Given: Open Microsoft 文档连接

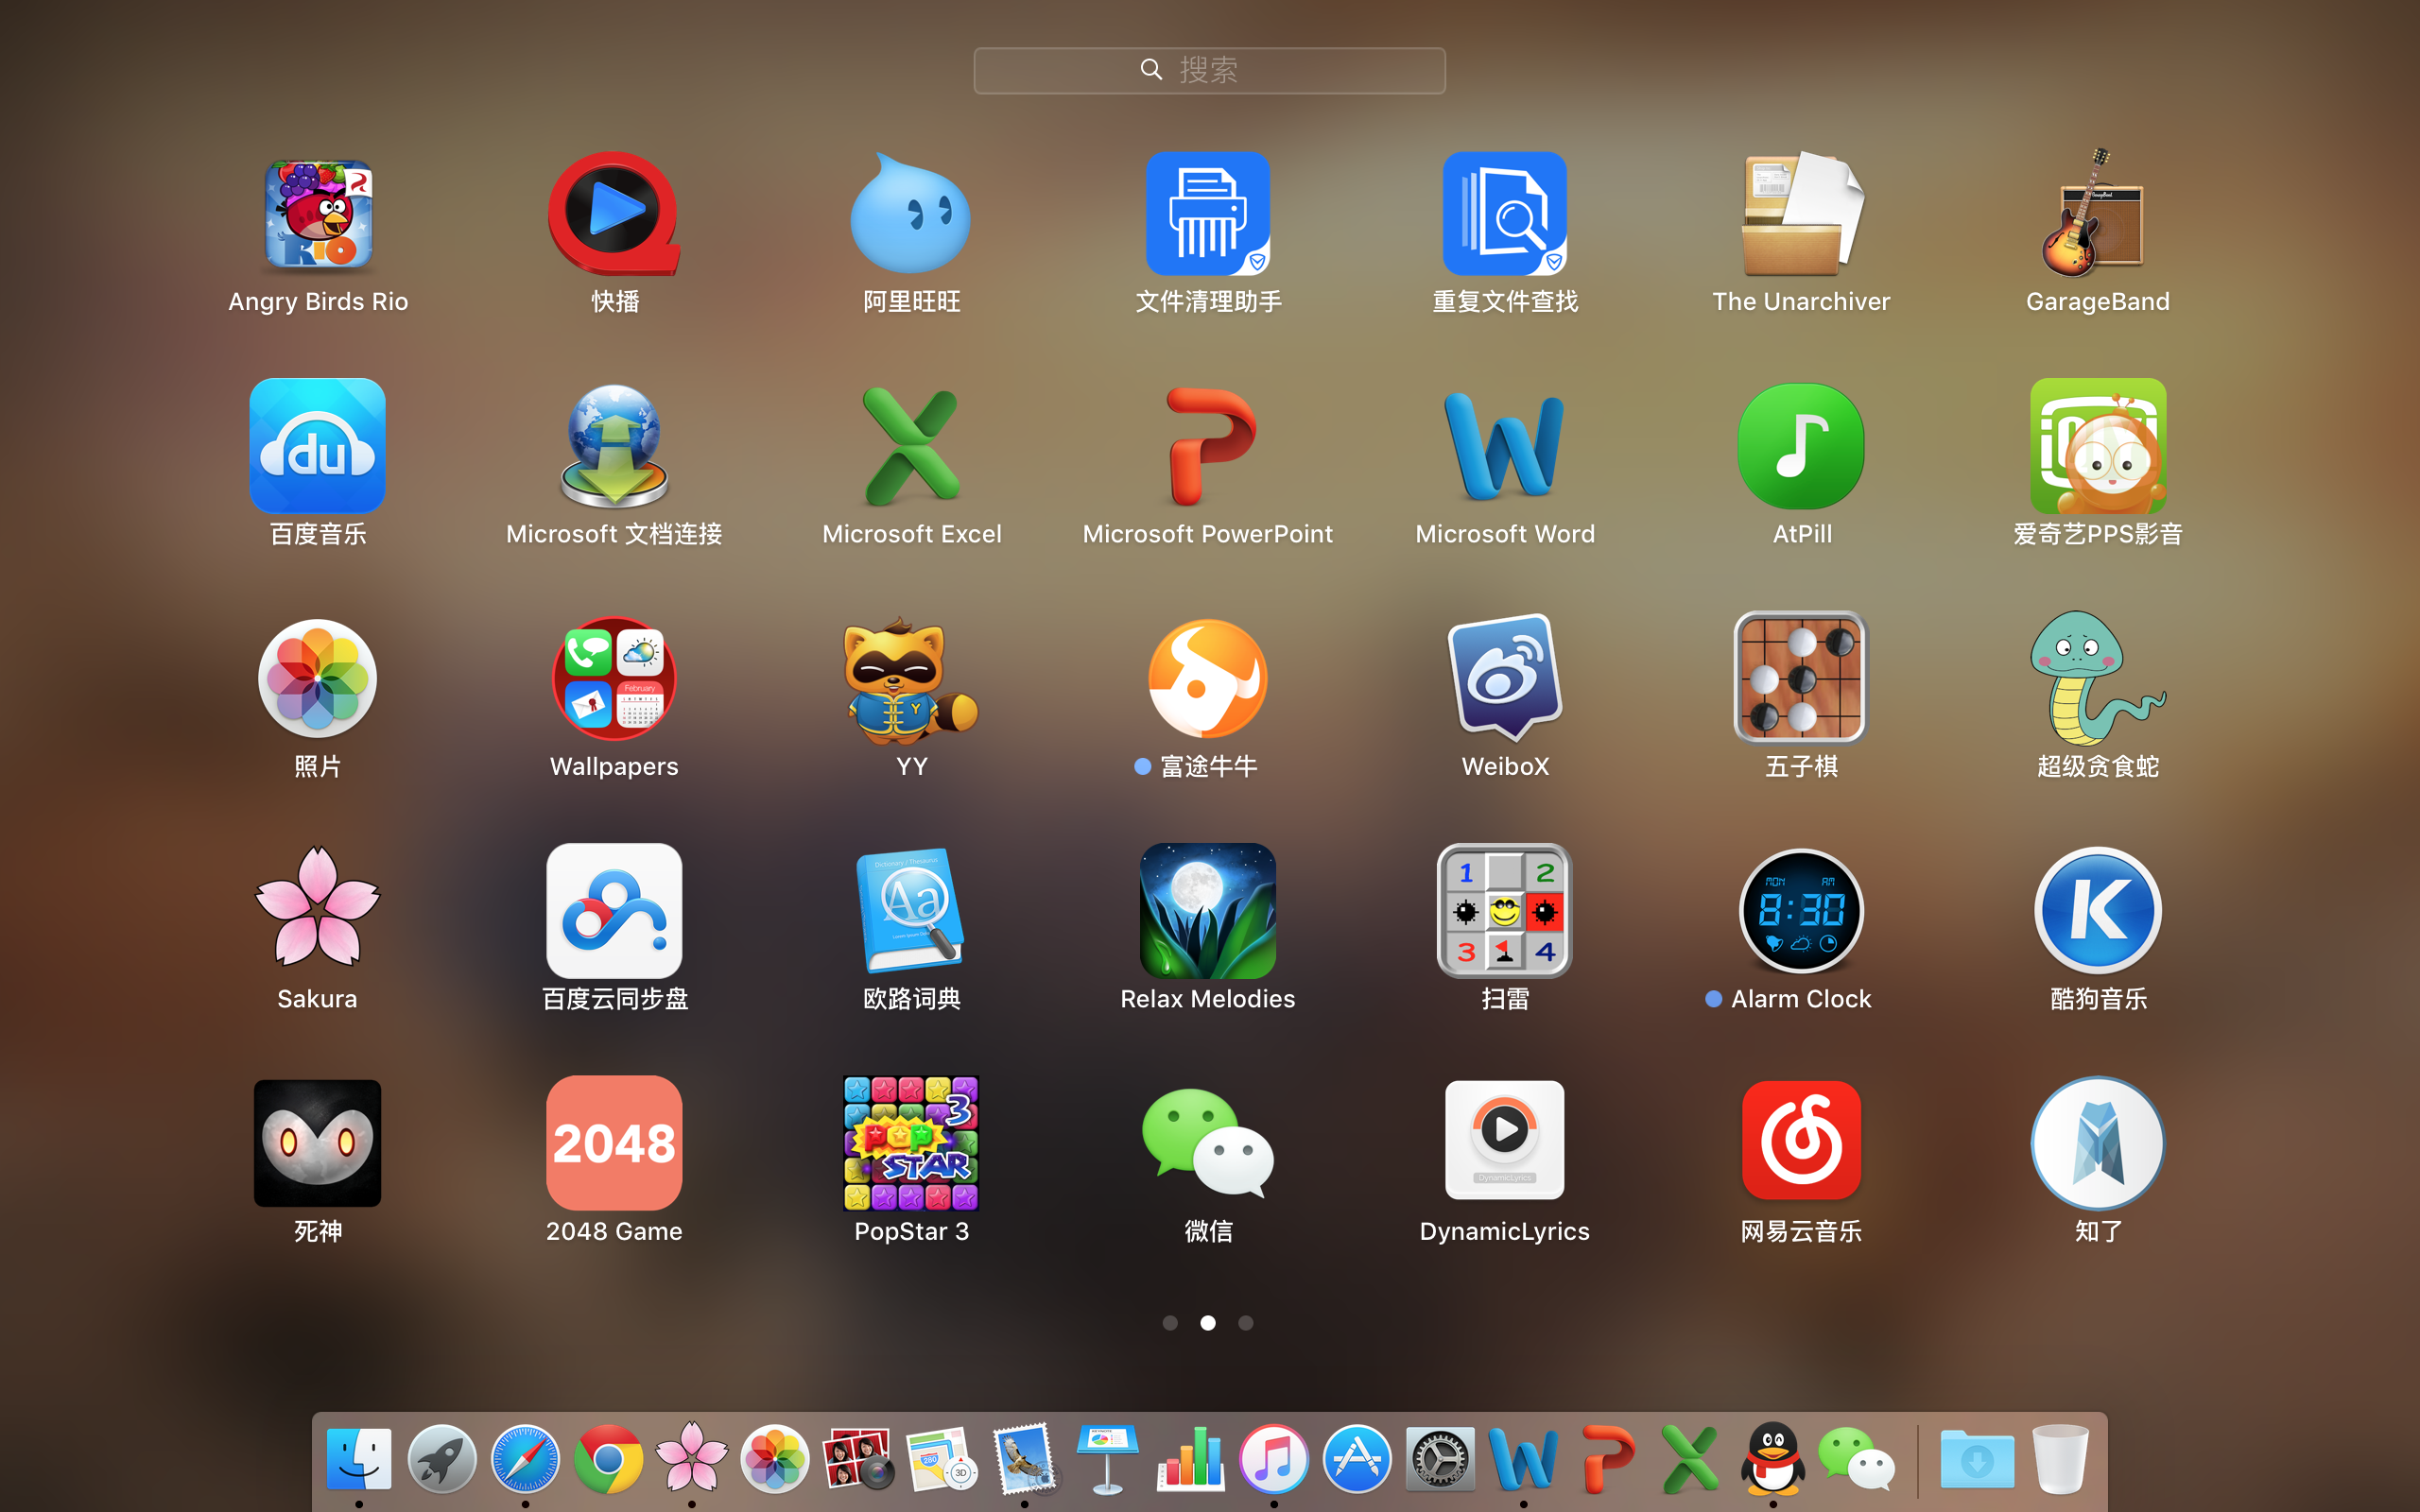Looking at the screenshot, I should 614,446.
